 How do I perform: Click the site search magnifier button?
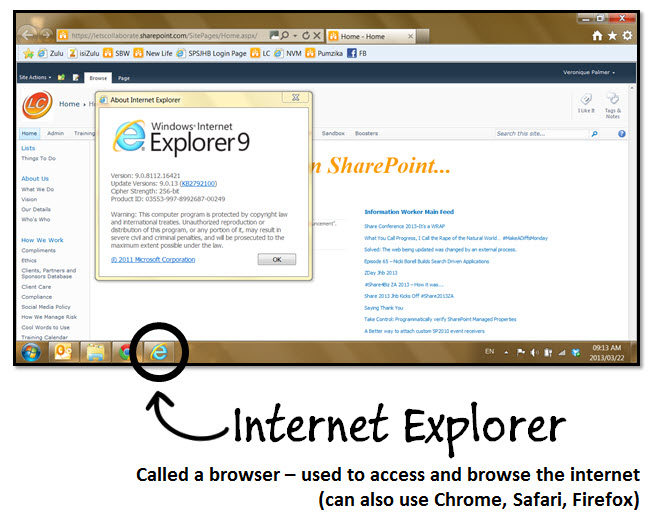point(595,133)
